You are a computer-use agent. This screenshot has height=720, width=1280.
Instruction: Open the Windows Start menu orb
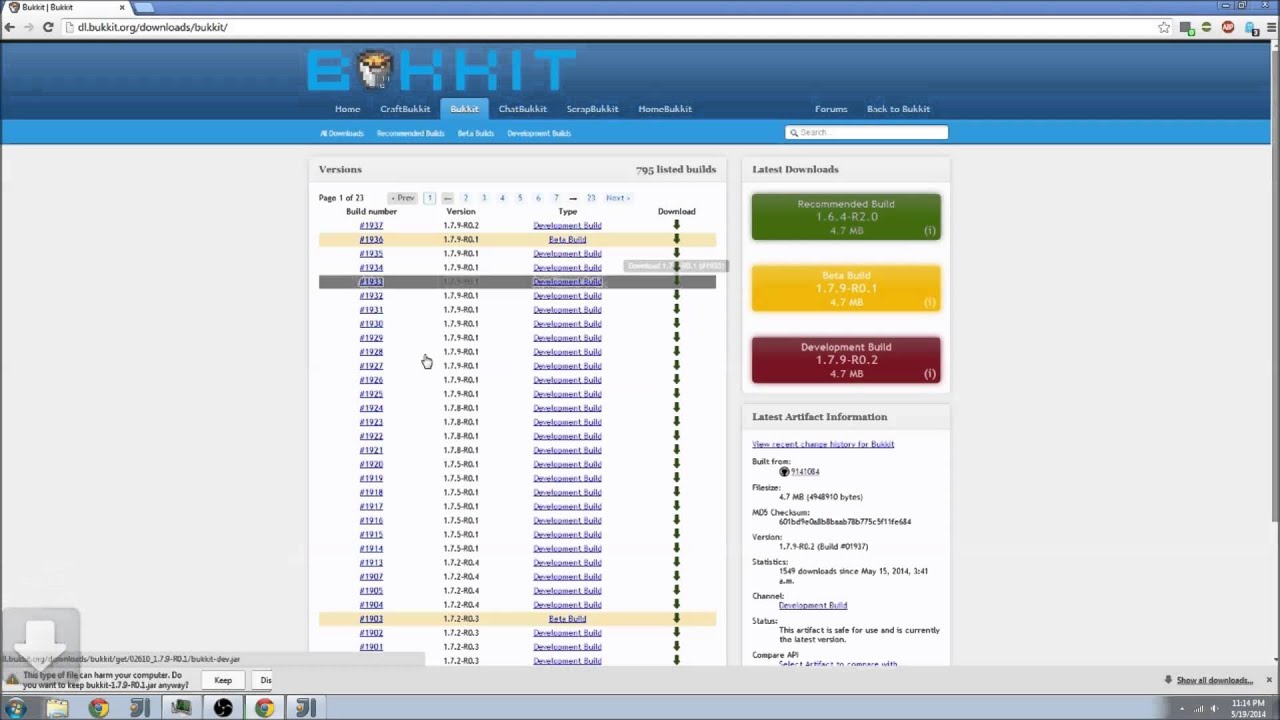[16, 708]
